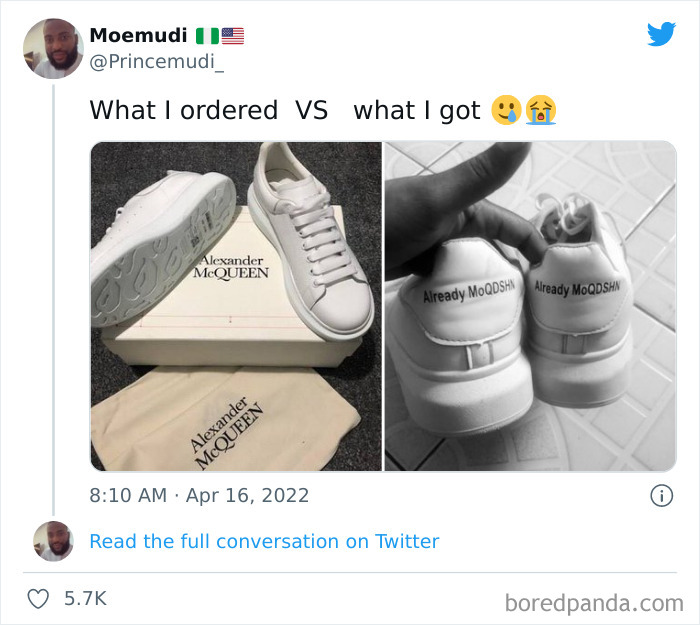Click the US flag emoji

point(233,36)
